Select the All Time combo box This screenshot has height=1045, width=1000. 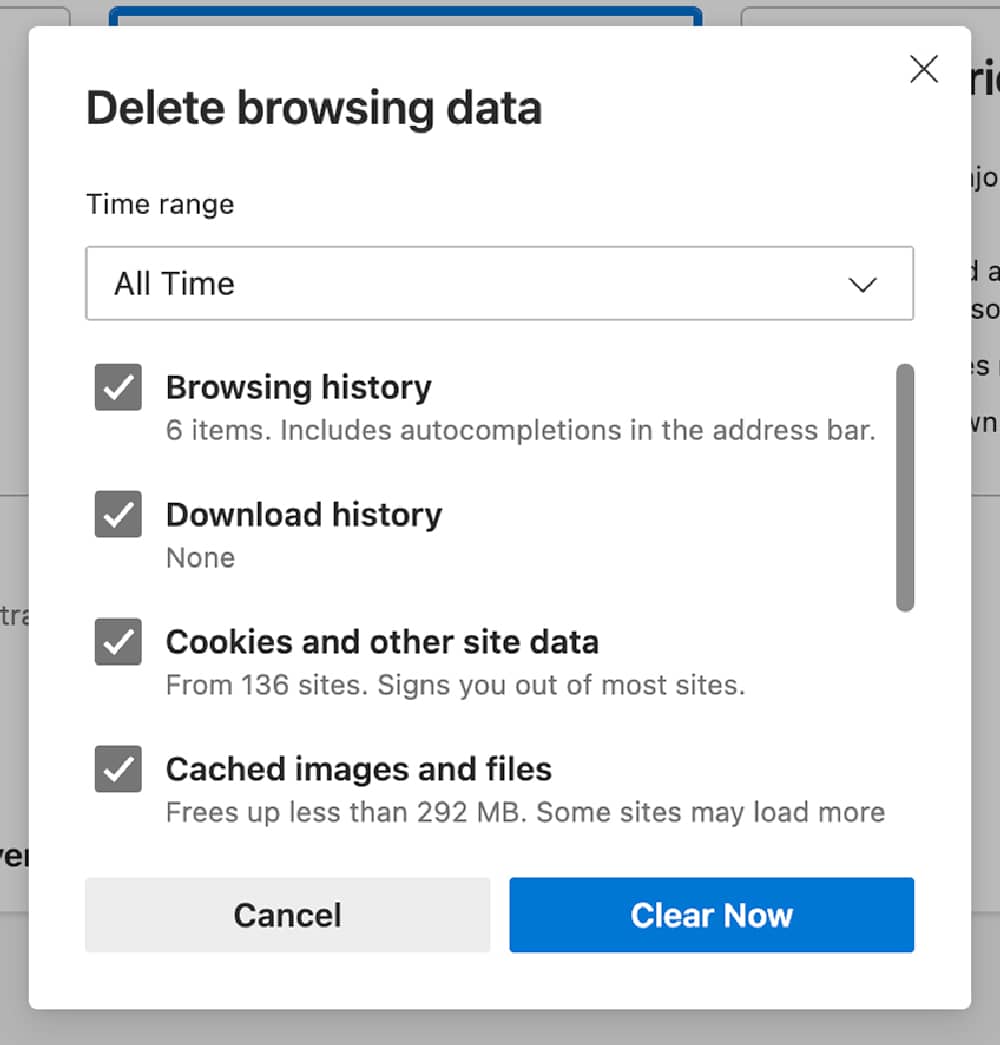click(x=500, y=284)
